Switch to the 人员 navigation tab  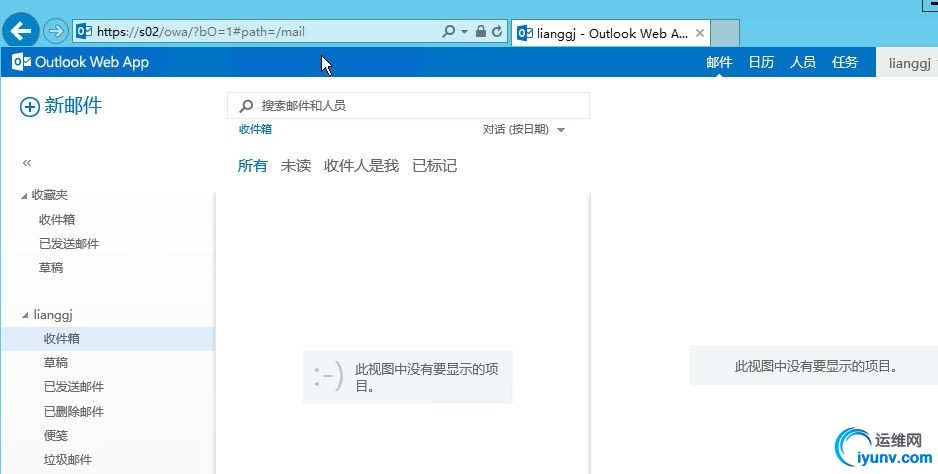[x=803, y=62]
